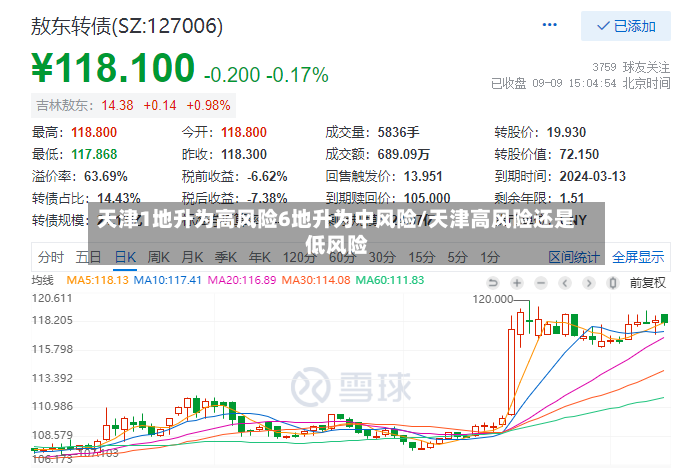Zoom out chart with minus icon
This screenshot has height=468, width=694.
540,282
